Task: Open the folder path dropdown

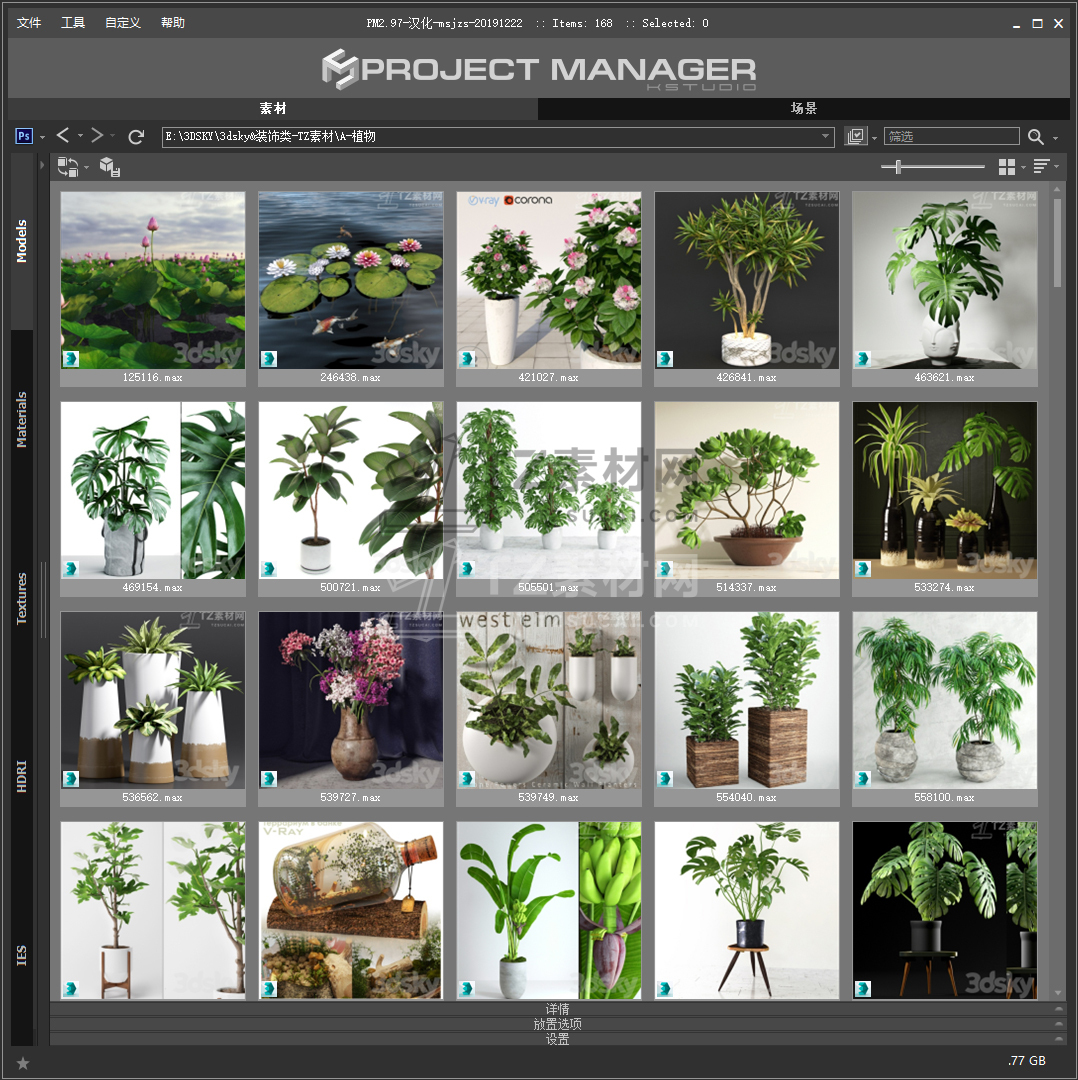Action: coord(826,137)
